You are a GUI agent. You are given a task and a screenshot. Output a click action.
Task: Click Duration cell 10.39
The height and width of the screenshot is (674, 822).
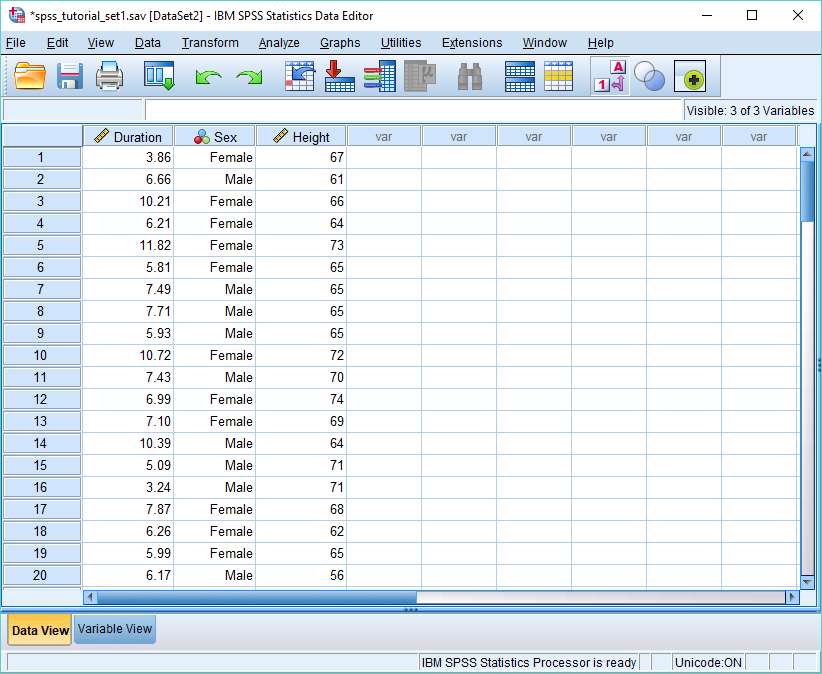pos(128,443)
